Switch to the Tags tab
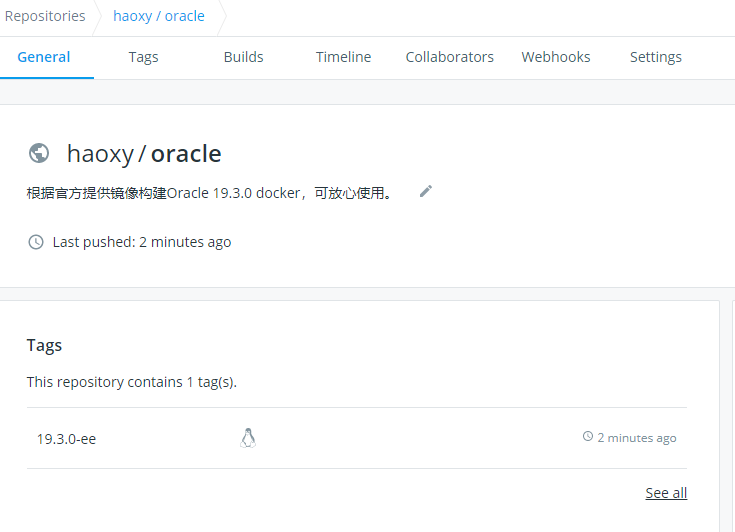The width and height of the screenshot is (735, 532). point(143,57)
